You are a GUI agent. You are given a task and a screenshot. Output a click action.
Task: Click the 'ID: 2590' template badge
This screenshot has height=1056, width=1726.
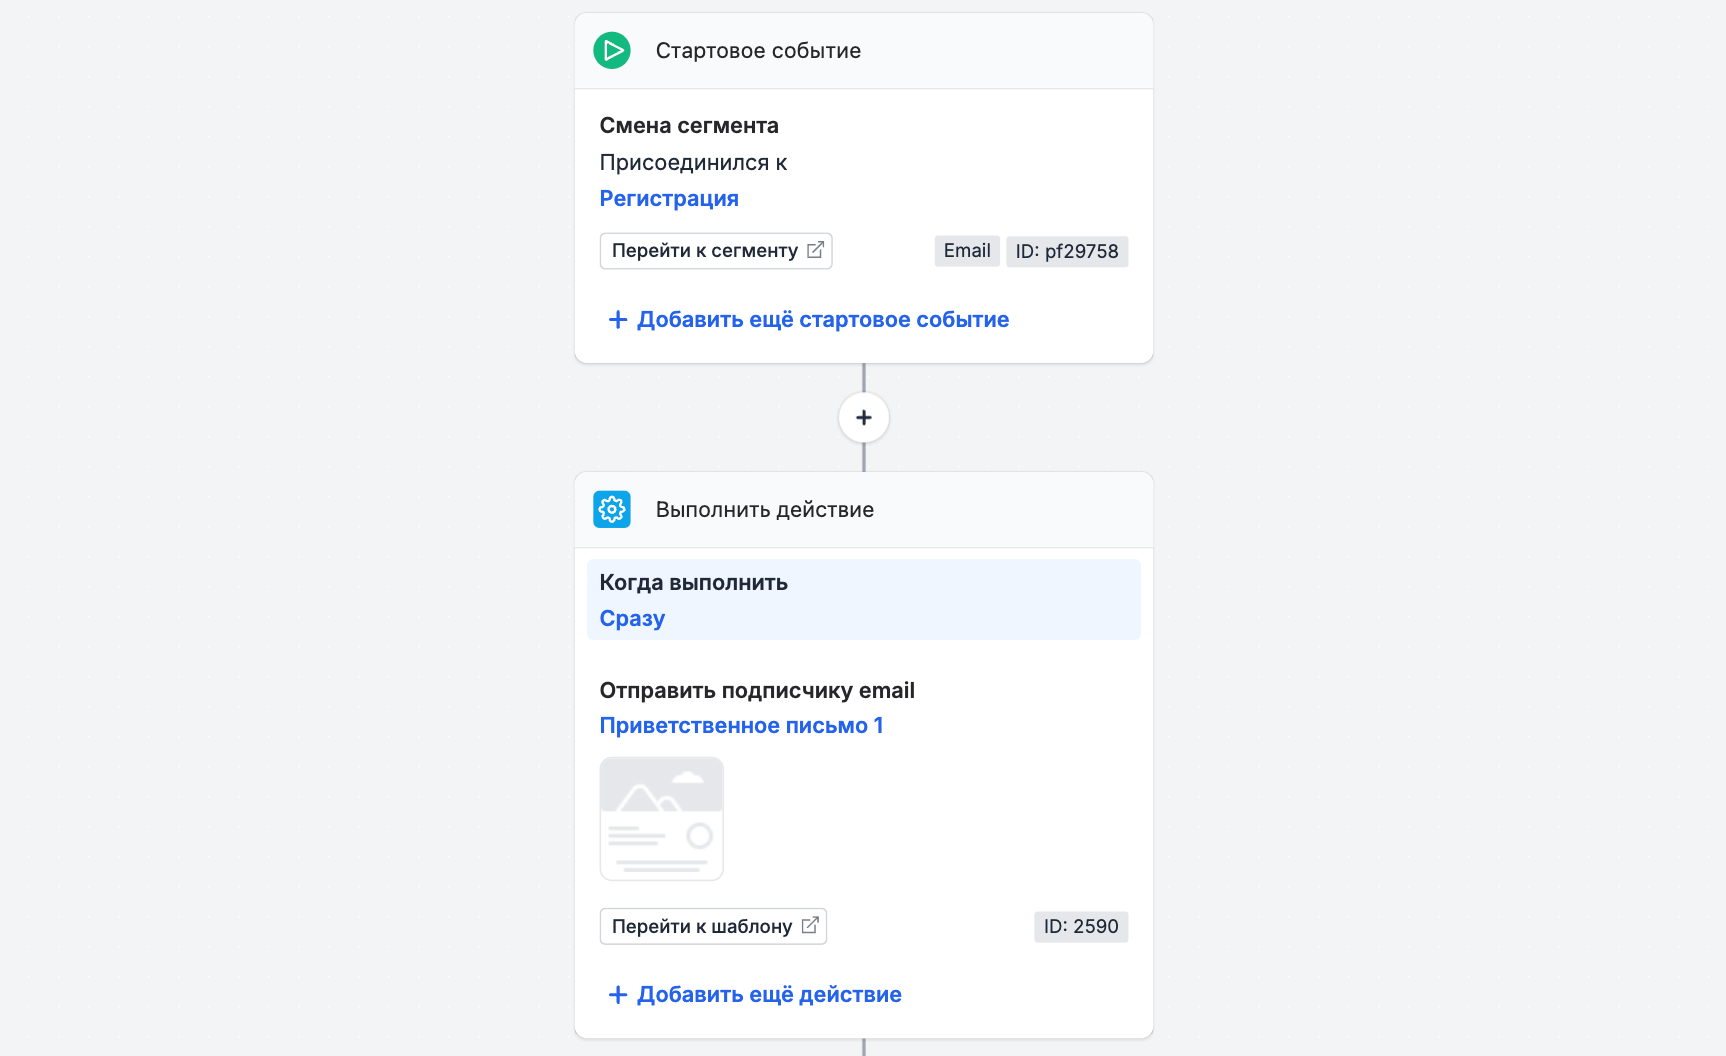[x=1081, y=927]
